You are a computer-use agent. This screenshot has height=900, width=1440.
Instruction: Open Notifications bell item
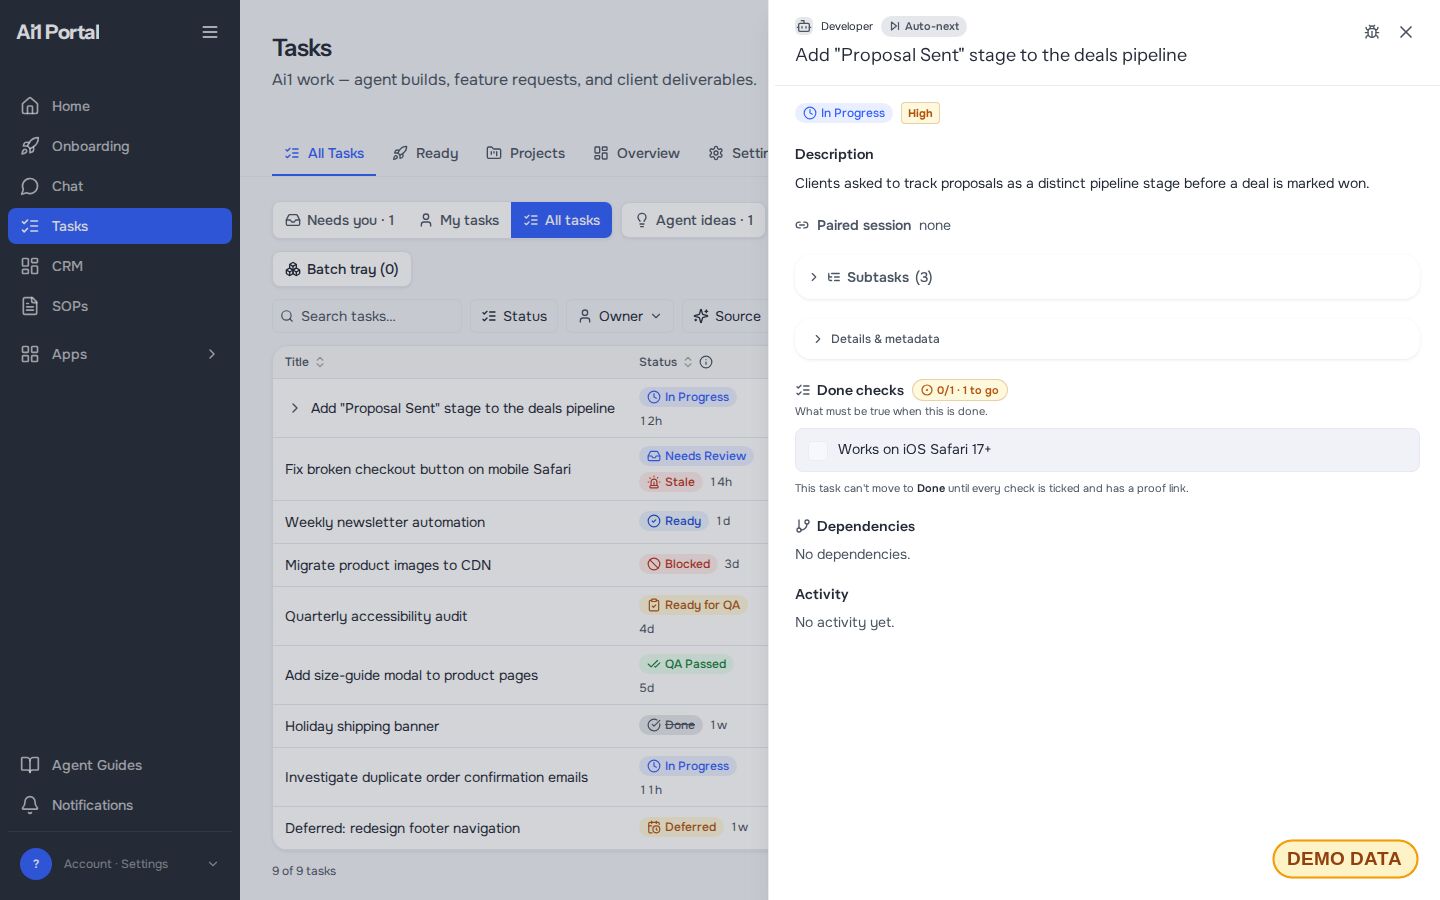pyautogui.click(x=120, y=805)
